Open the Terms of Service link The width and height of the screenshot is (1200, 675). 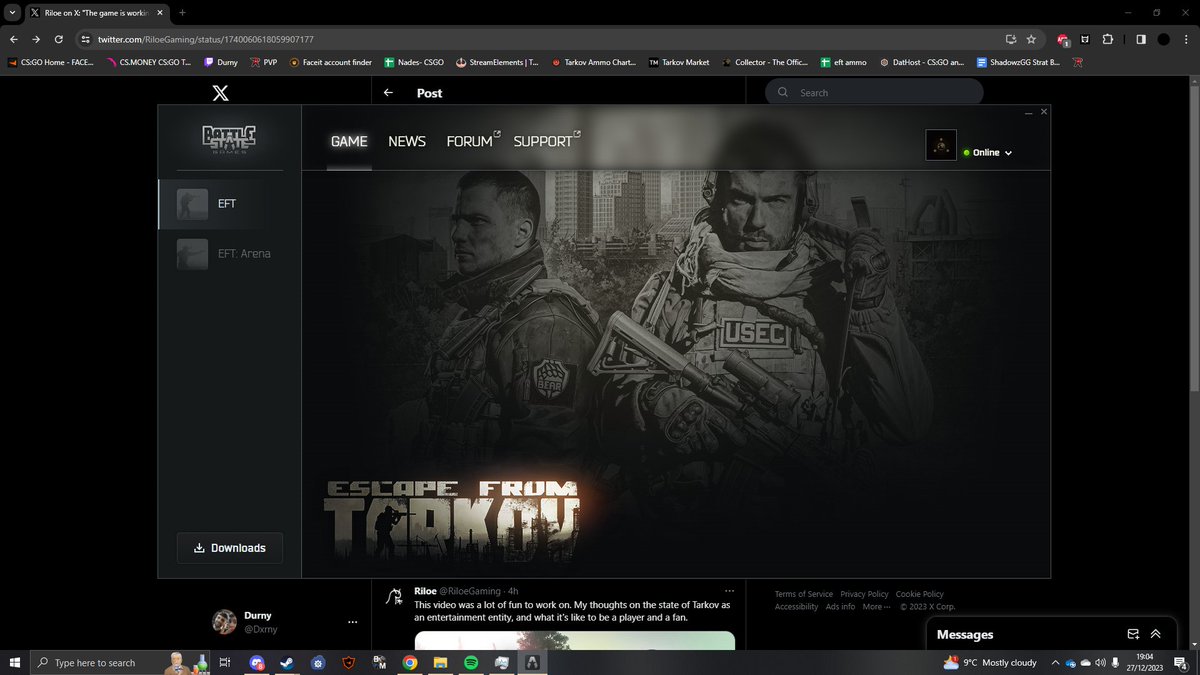tap(803, 594)
